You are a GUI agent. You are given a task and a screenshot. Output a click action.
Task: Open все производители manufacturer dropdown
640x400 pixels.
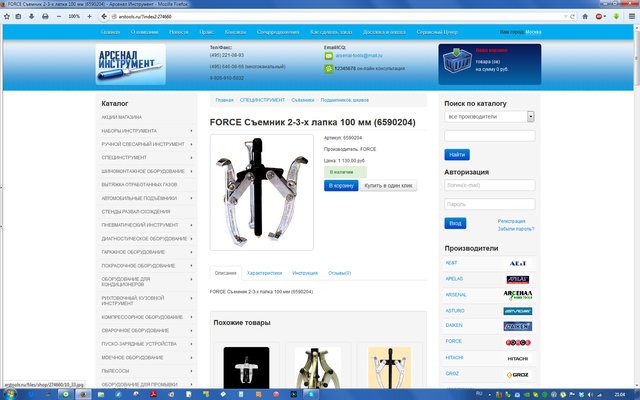pyautogui.click(x=489, y=117)
